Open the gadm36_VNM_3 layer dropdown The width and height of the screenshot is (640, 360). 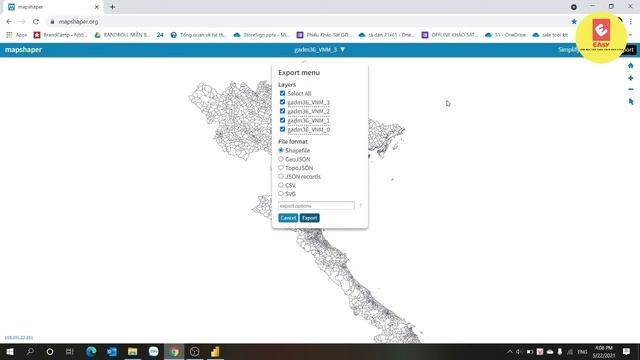pyautogui.click(x=320, y=50)
